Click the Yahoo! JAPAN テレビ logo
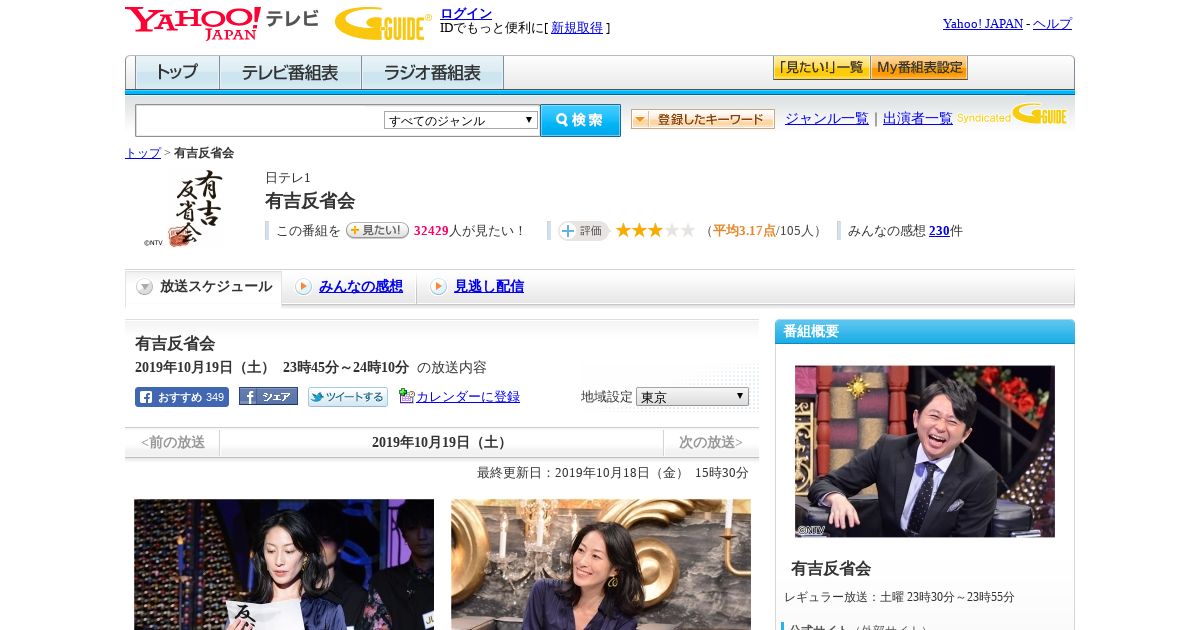 click(222, 23)
